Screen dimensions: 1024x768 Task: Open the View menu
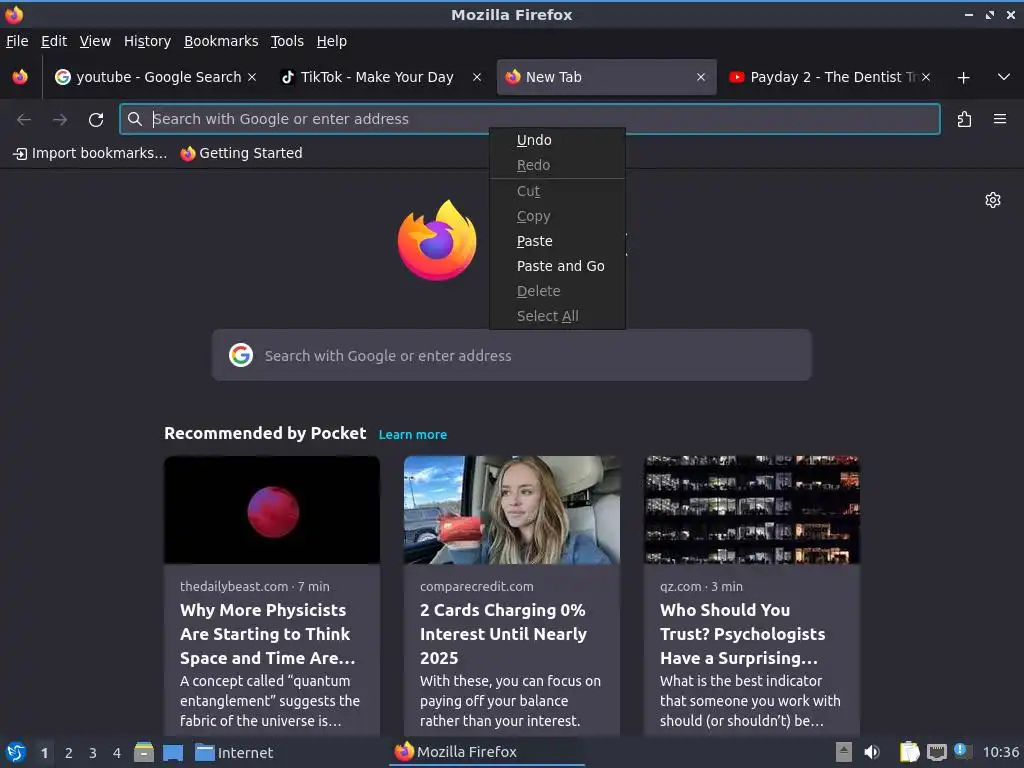95,41
